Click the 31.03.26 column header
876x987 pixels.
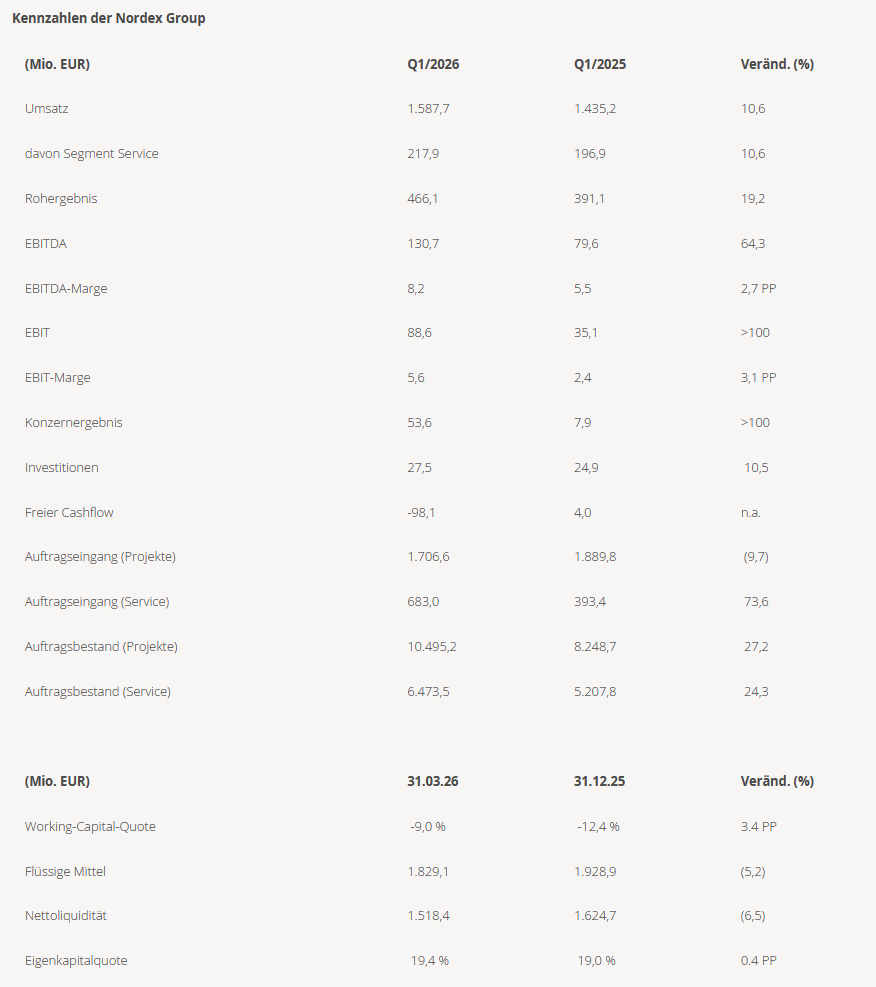[433, 781]
